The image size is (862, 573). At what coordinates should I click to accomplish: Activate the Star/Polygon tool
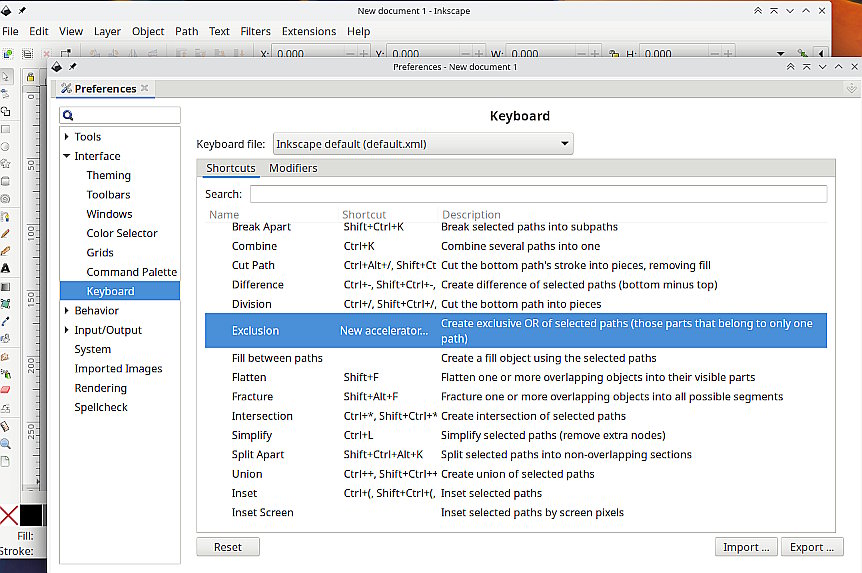6,164
